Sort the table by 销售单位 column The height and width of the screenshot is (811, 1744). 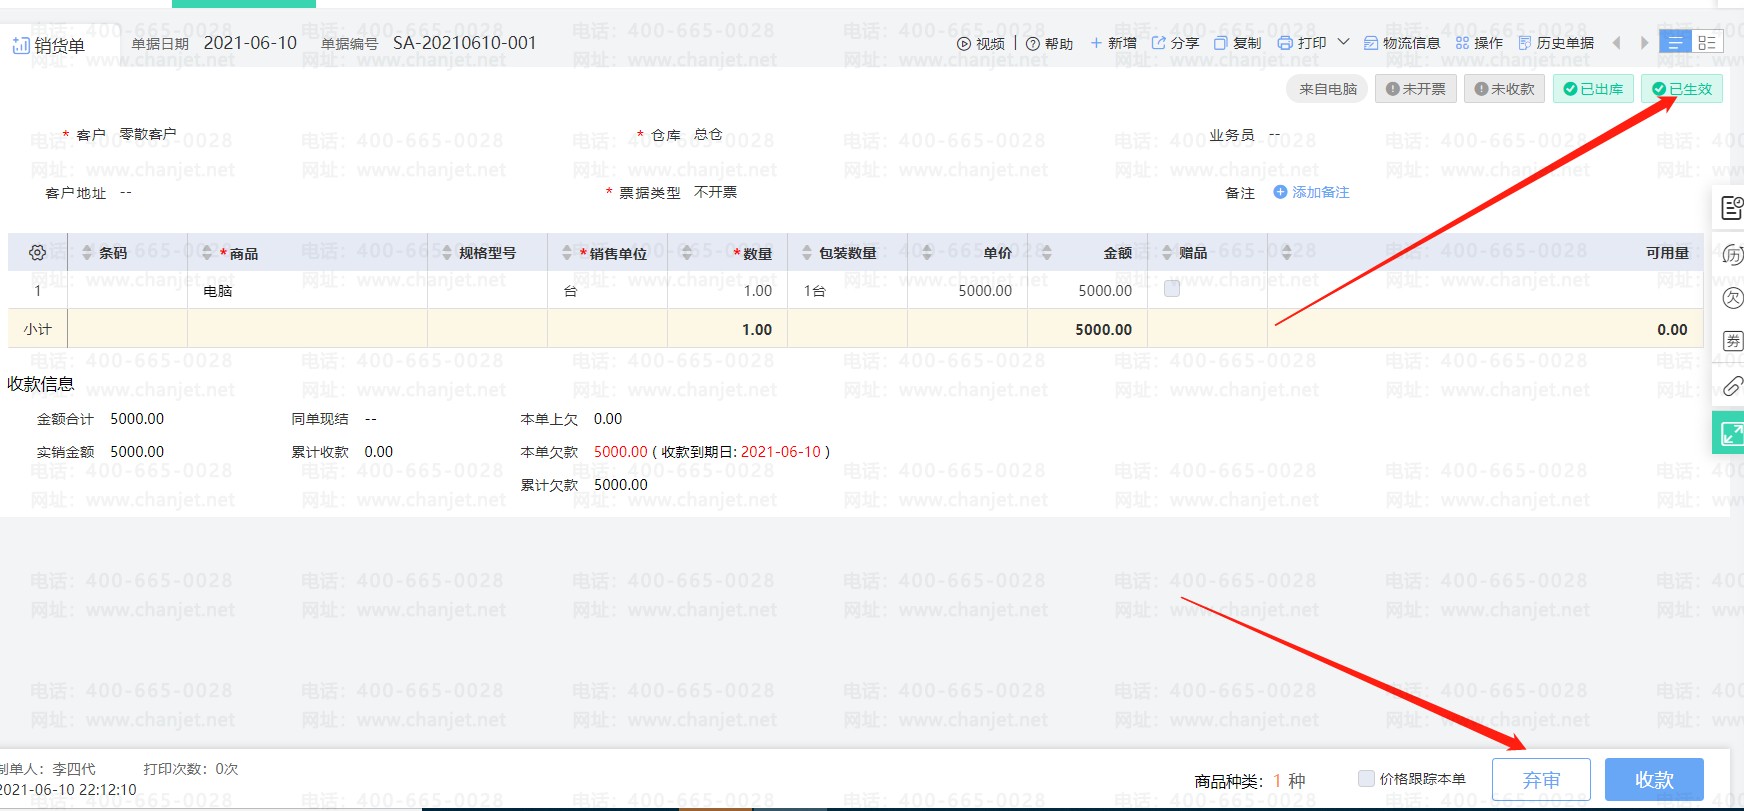(567, 252)
